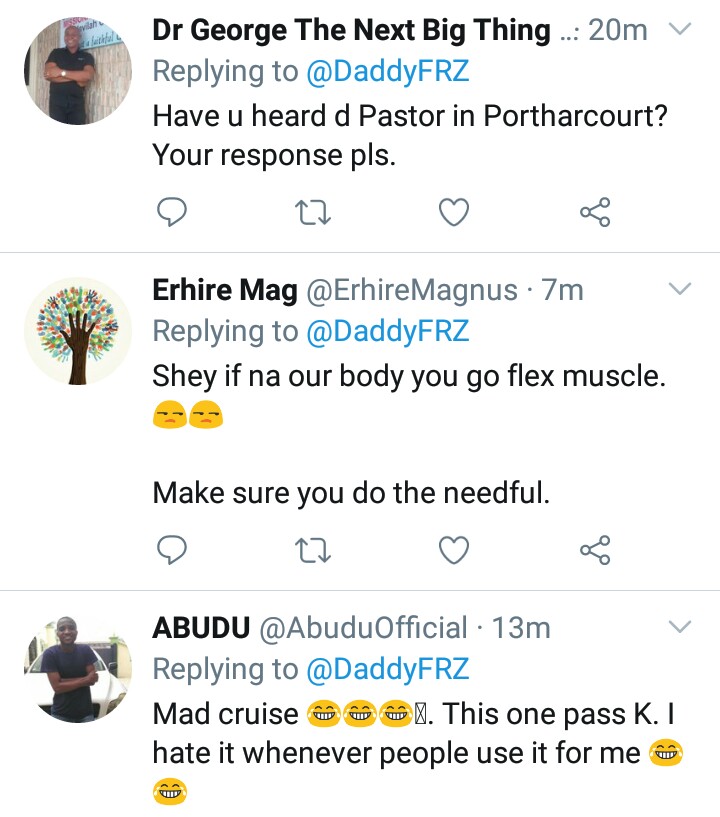Open options chevron on Dr George's tweet
This screenshot has height=817, width=720.
click(680, 30)
